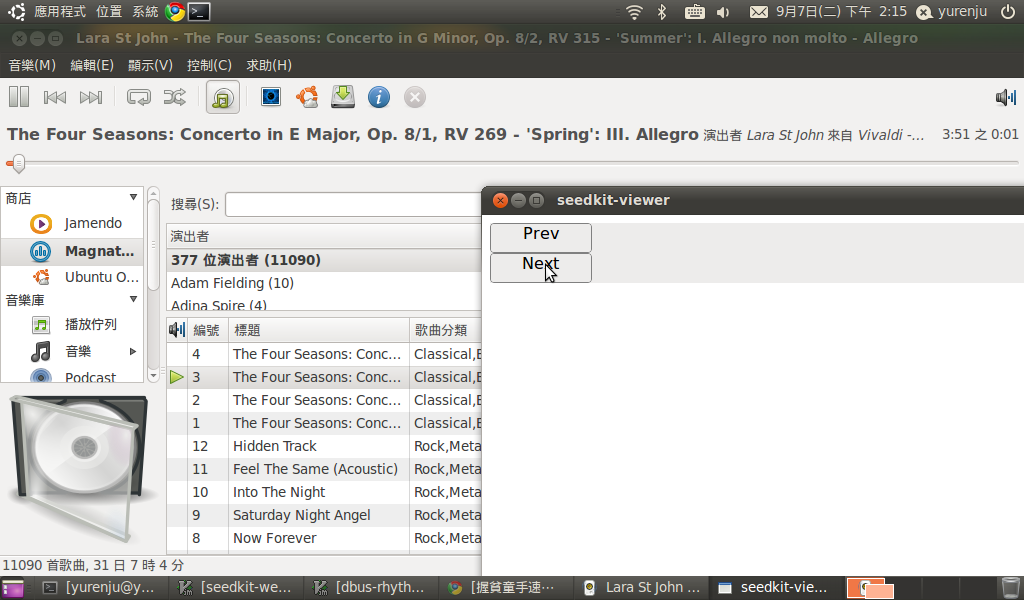The image size is (1024, 600).
Task: Select playing track 3 The Four Seasons
Action: coord(325,377)
